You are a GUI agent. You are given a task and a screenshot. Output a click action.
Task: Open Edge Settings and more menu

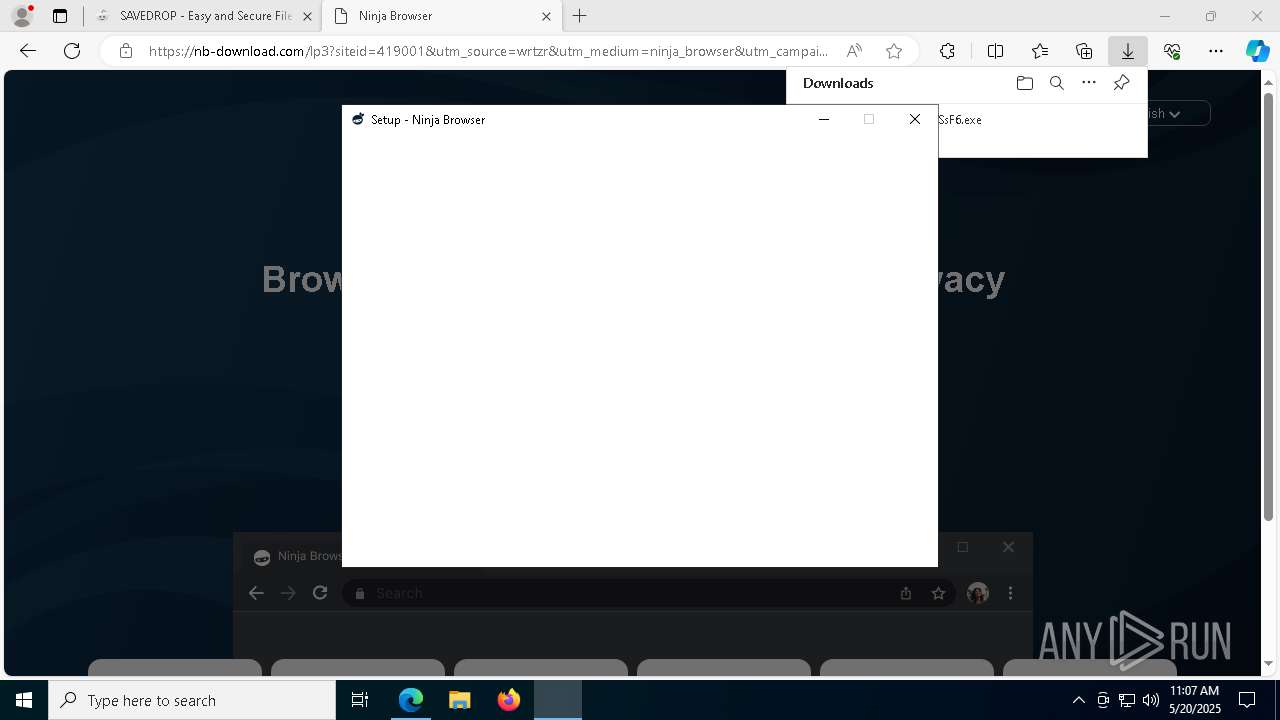pos(1216,51)
